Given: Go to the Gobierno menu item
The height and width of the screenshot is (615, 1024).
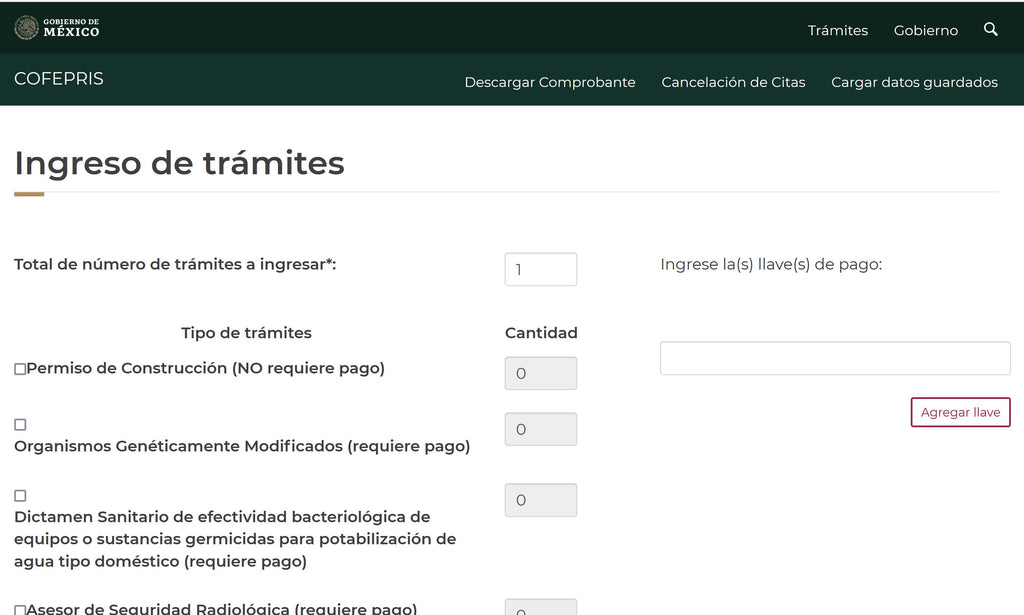Looking at the screenshot, I should (x=925, y=30).
